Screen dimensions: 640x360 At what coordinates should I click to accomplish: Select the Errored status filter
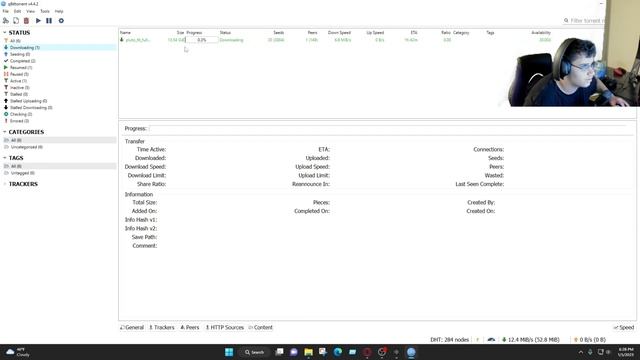(x=19, y=121)
